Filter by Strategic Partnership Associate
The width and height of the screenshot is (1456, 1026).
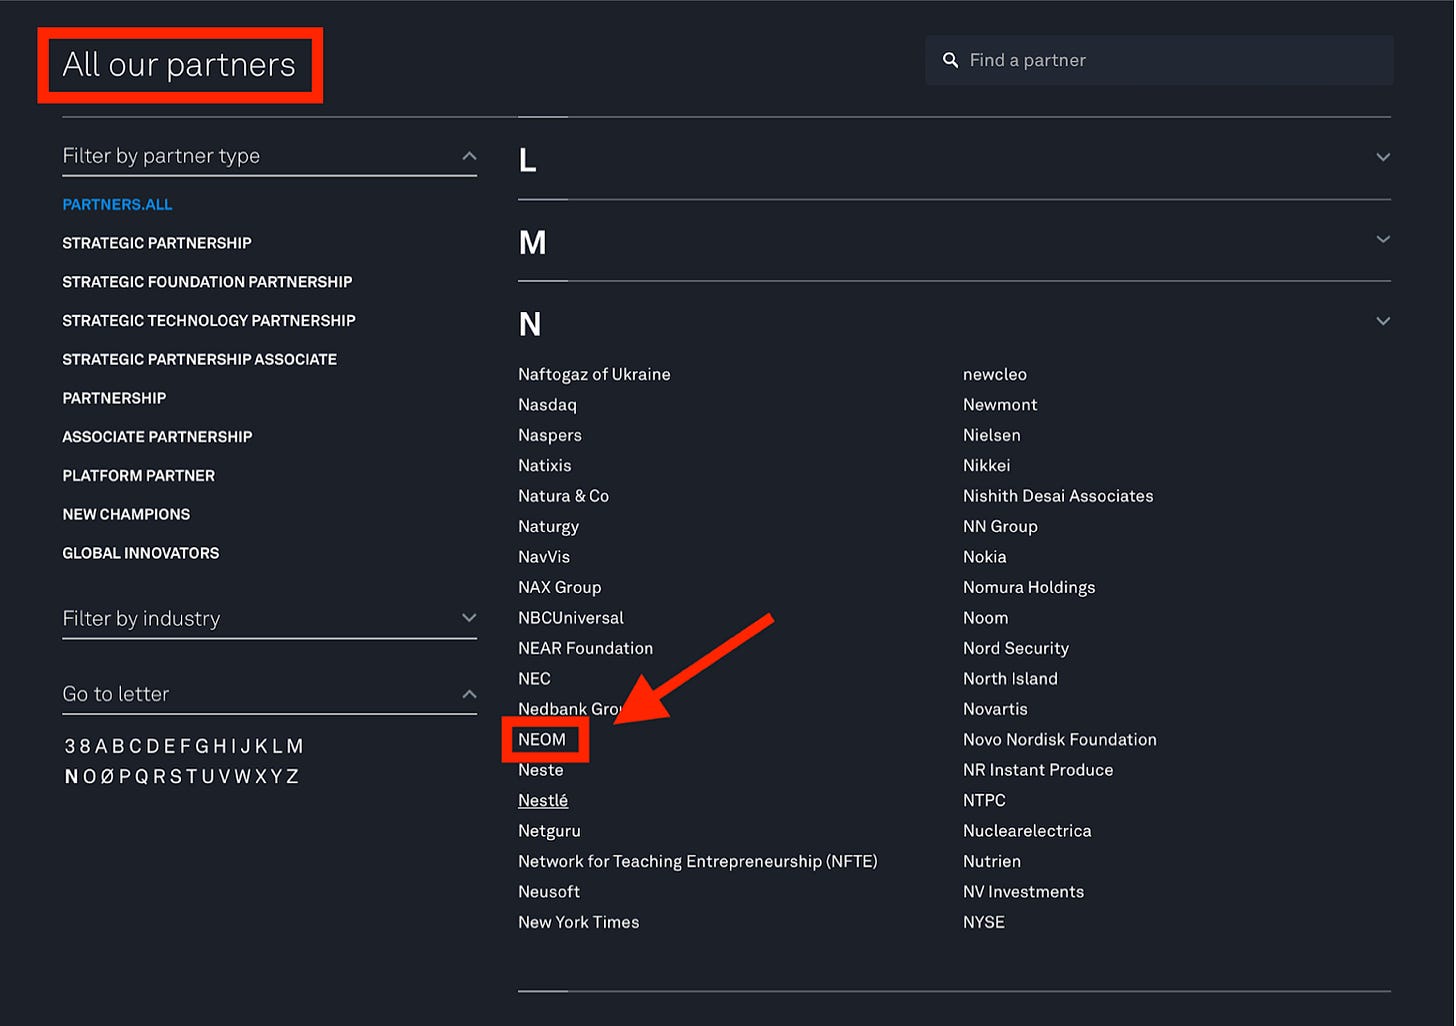(199, 359)
